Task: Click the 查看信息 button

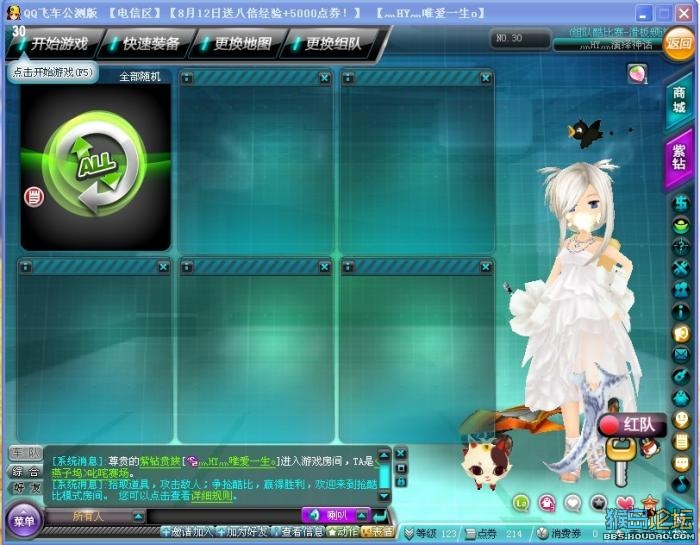Action: click(298, 532)
